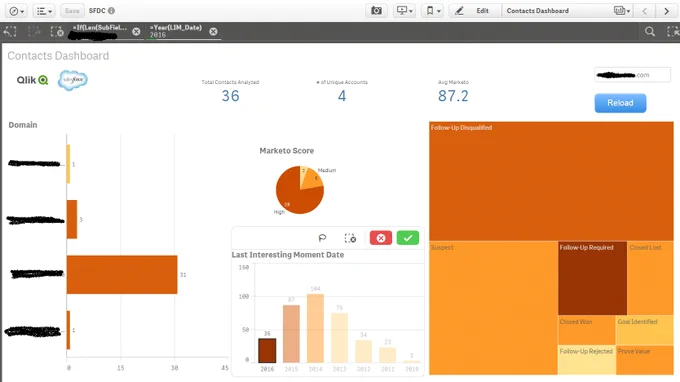Open the Year(LIM_Date) 2016 selection
This screenshot has width=680, height=382.
coord(176,32)
